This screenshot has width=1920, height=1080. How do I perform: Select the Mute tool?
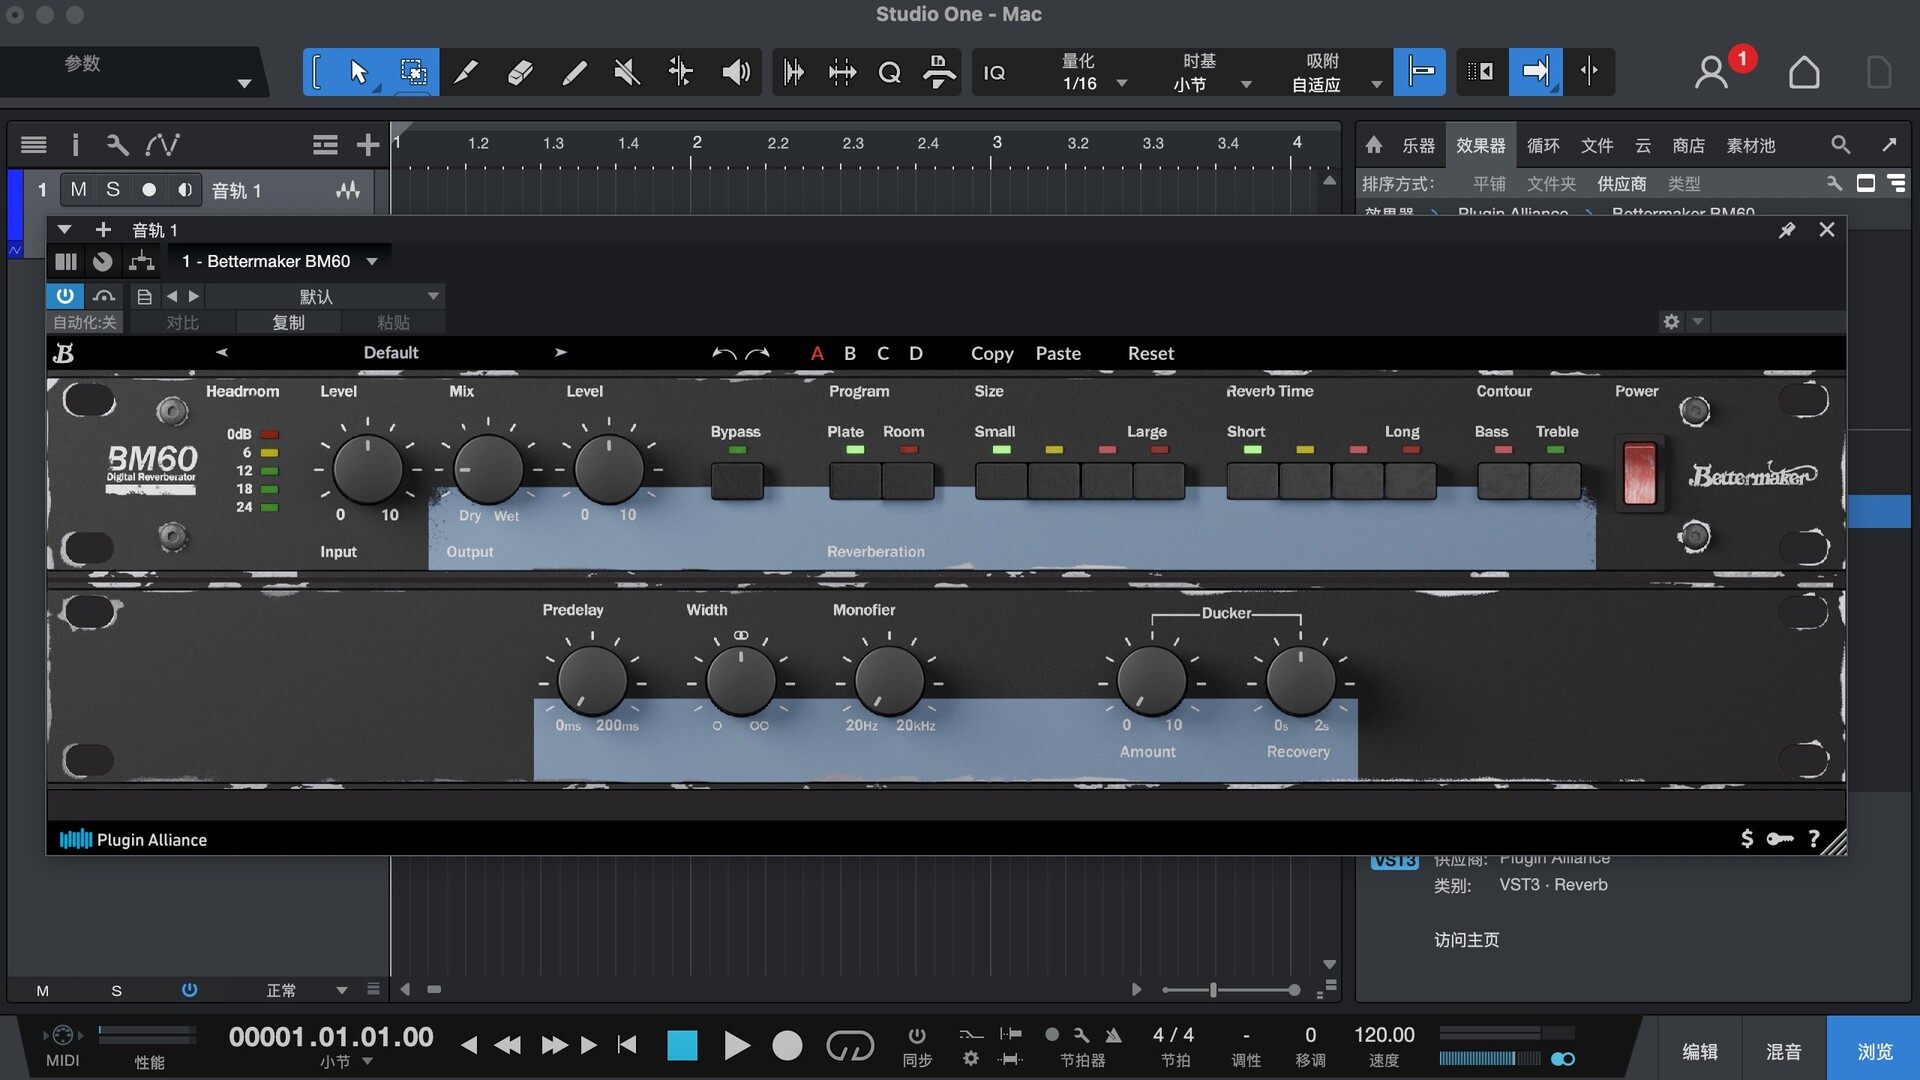(627, 72)
